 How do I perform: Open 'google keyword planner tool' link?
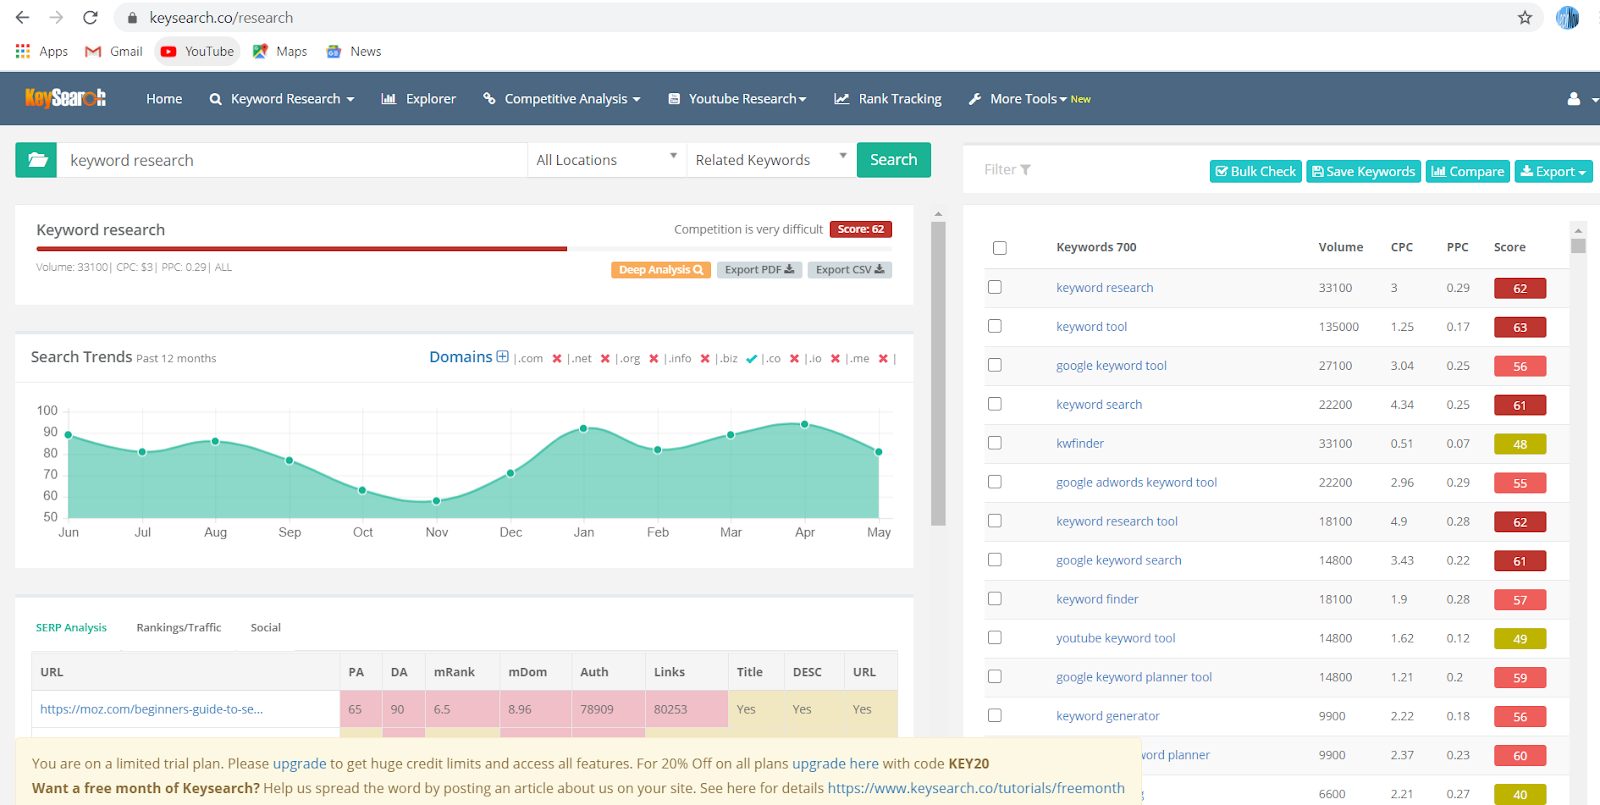pos(1134,678)
